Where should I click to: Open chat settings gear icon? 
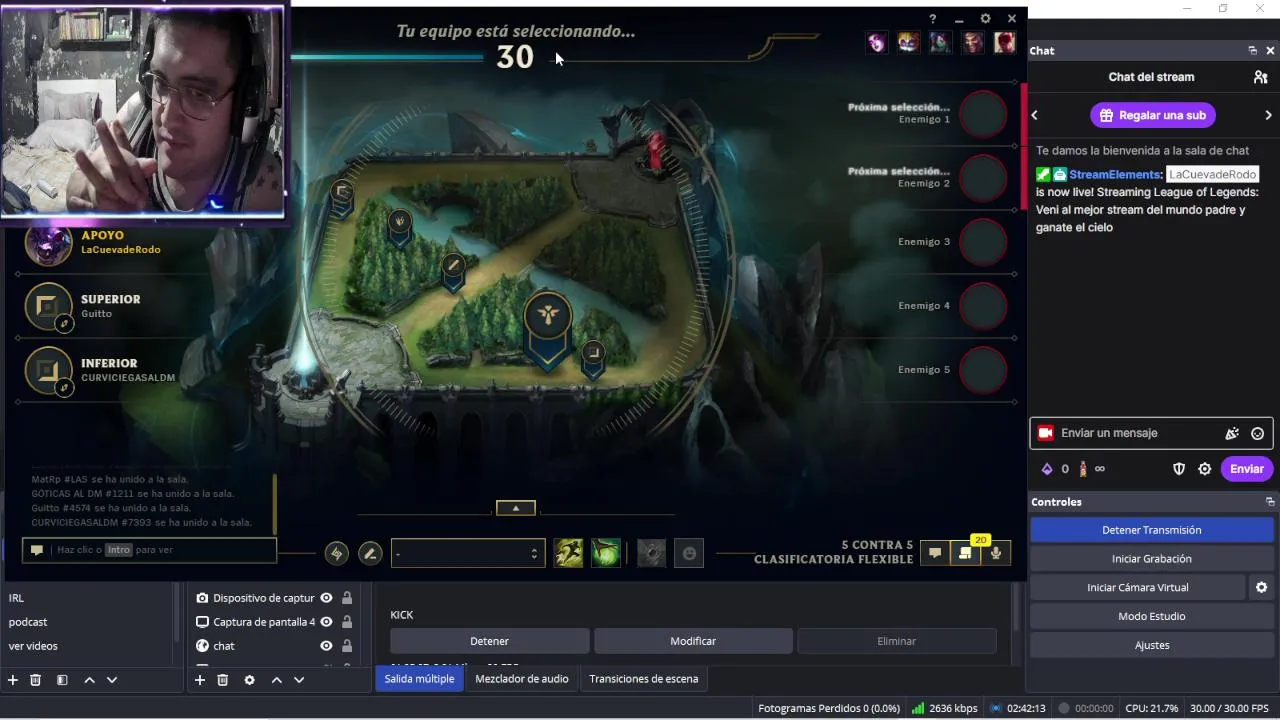coord(1205,469)
